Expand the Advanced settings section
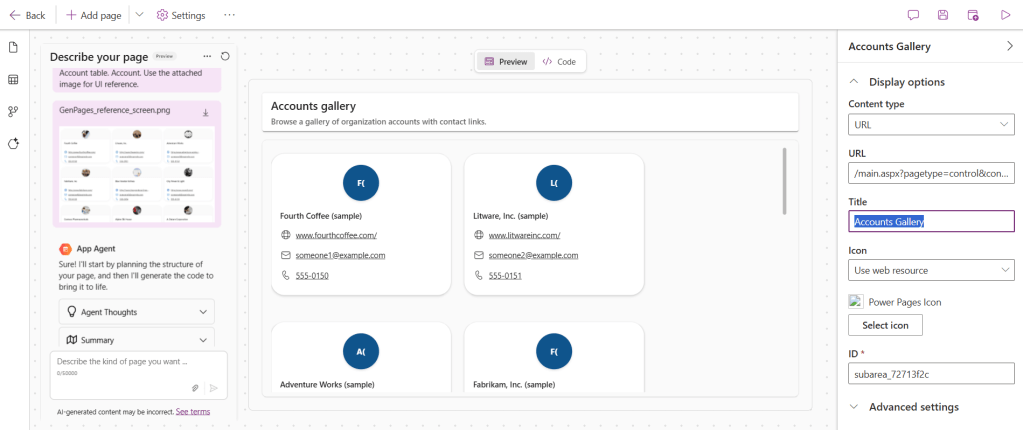Viewport: 1023px width, 430px height. tap(913, 407)
